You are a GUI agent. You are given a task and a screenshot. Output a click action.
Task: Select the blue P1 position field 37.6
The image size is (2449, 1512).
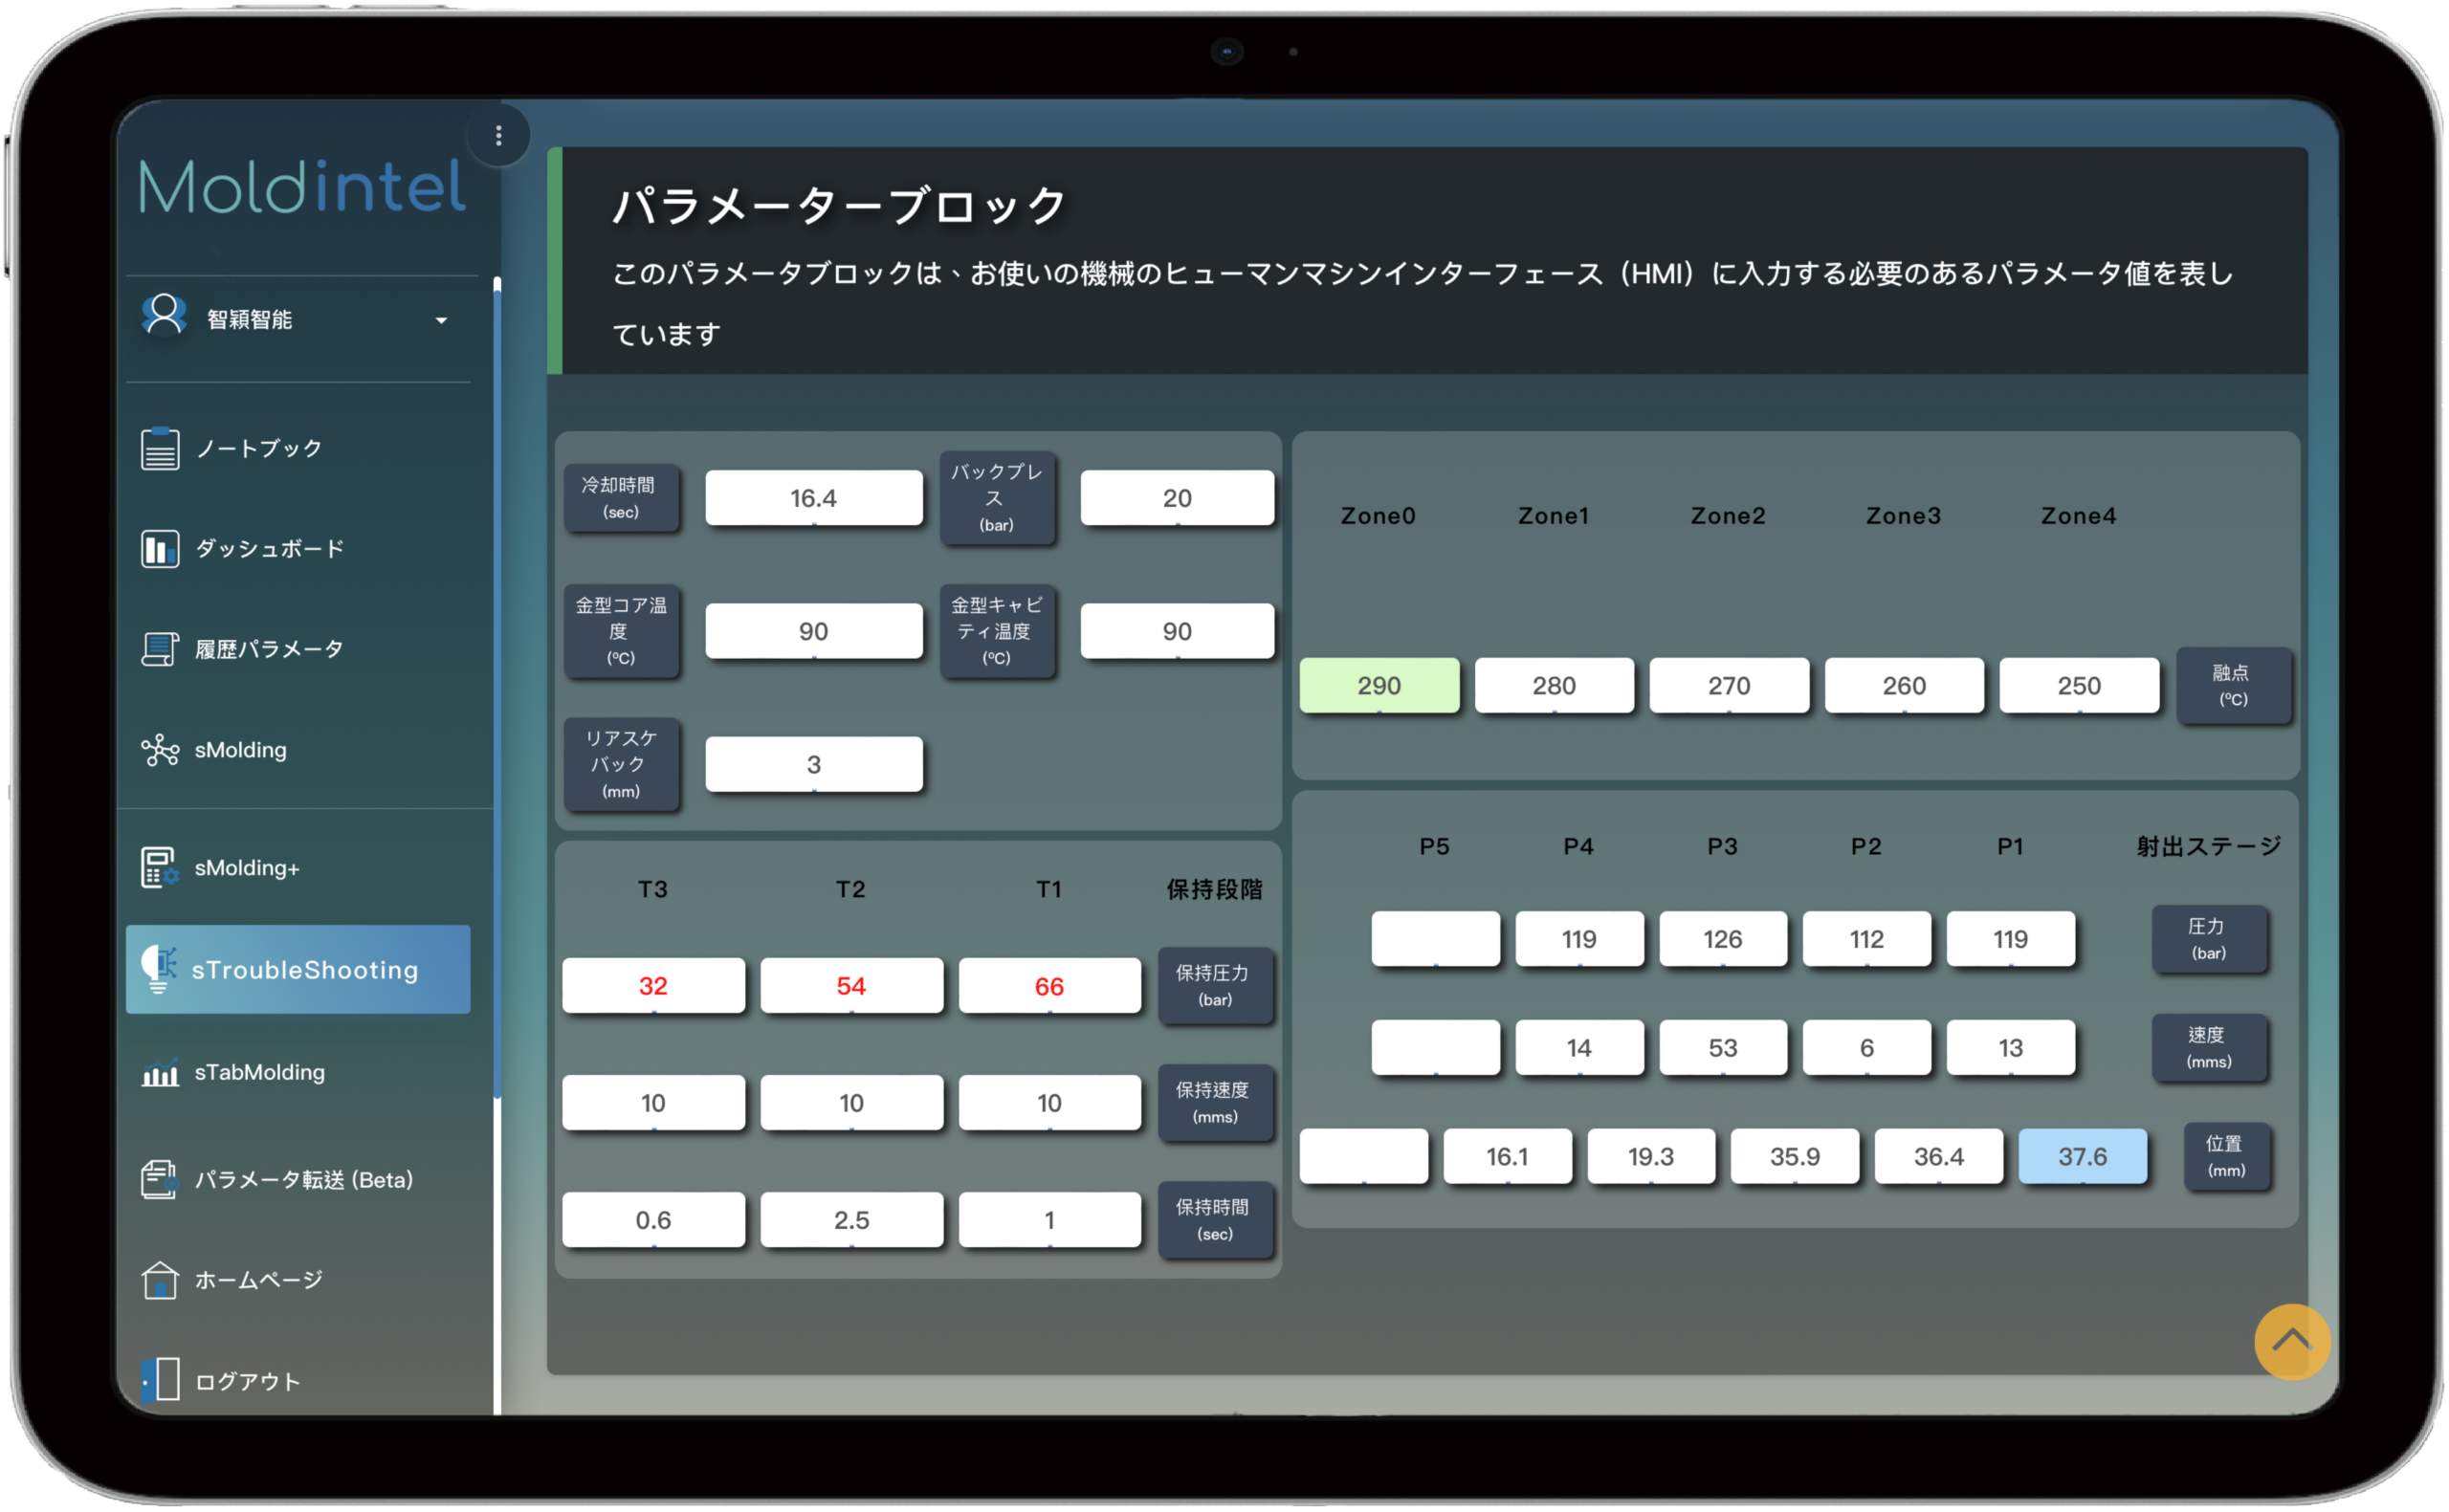tap(2081, 1157)
